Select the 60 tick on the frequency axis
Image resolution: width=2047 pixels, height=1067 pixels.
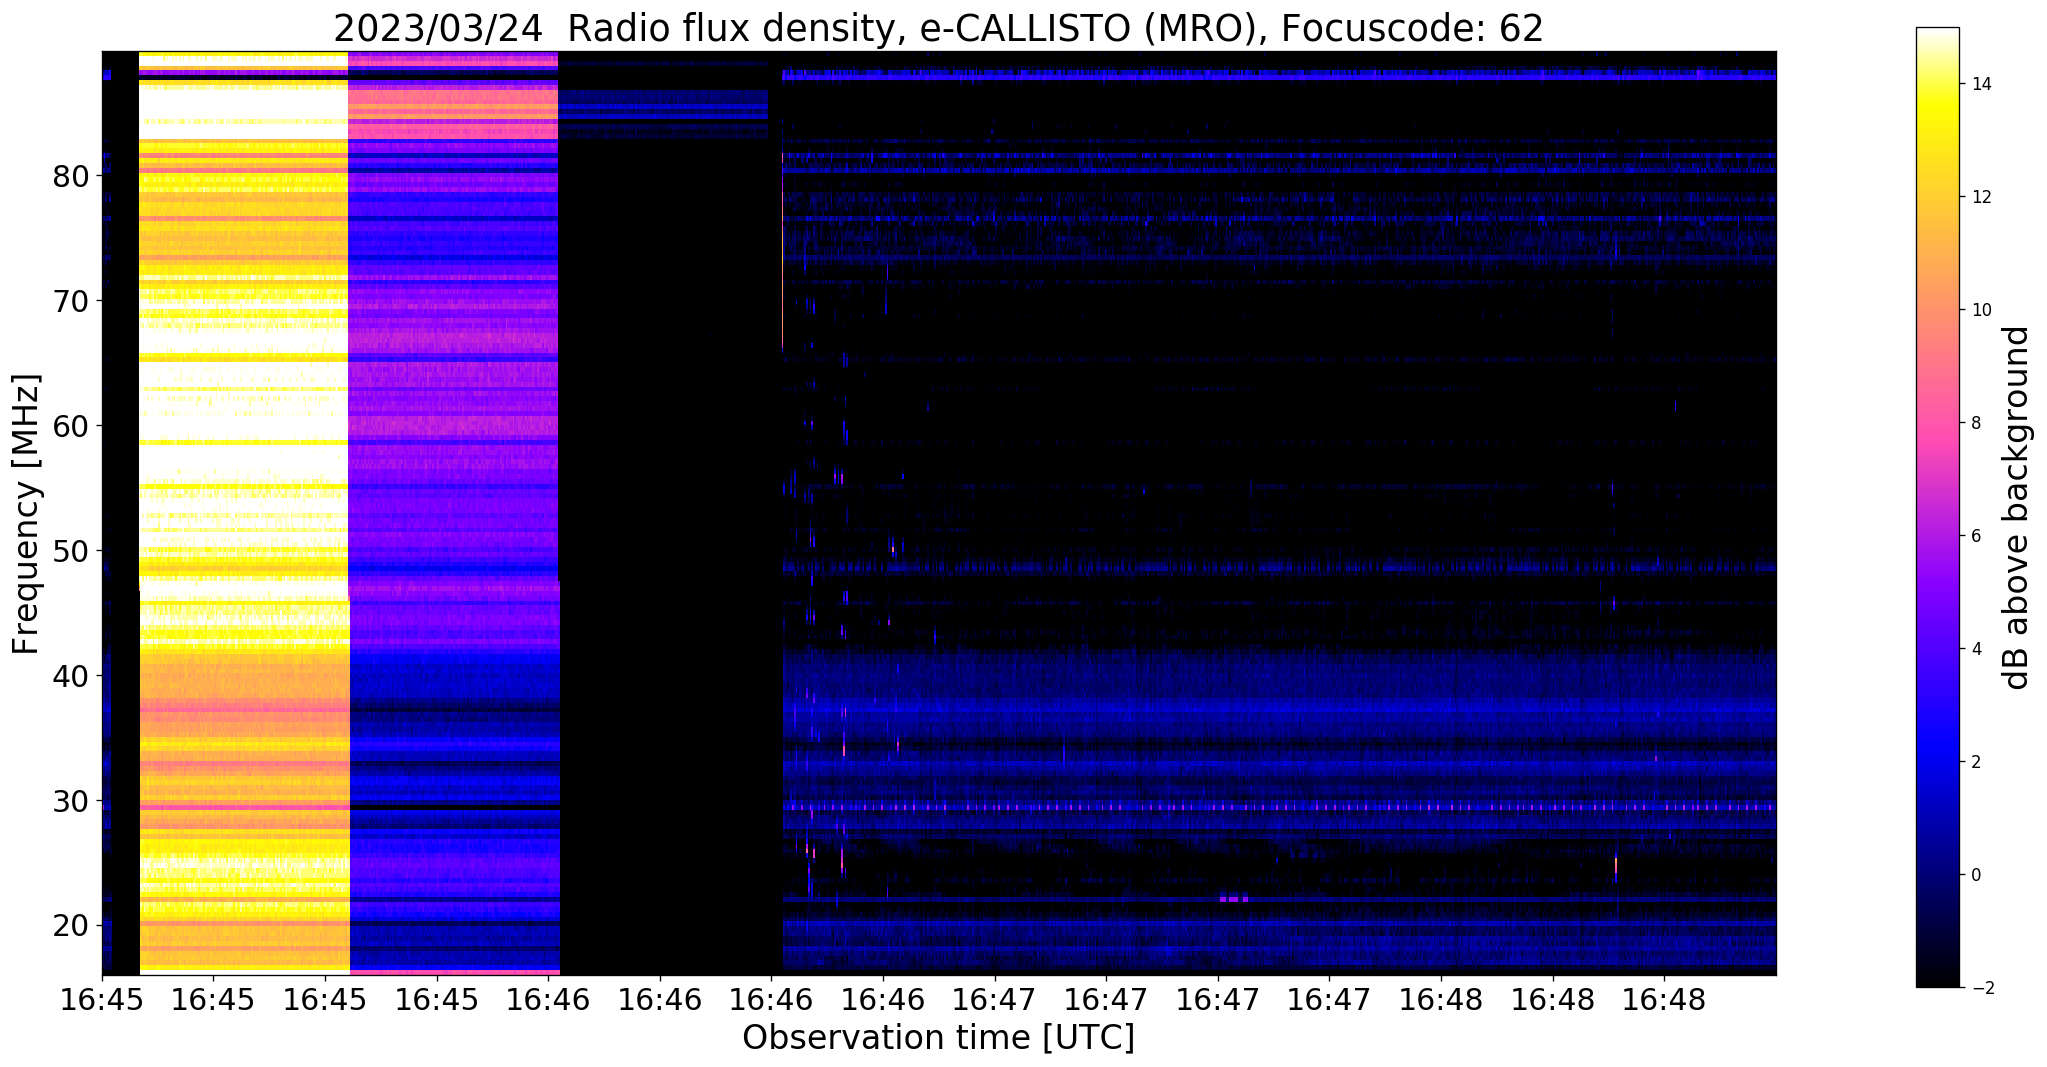(72, 426)
